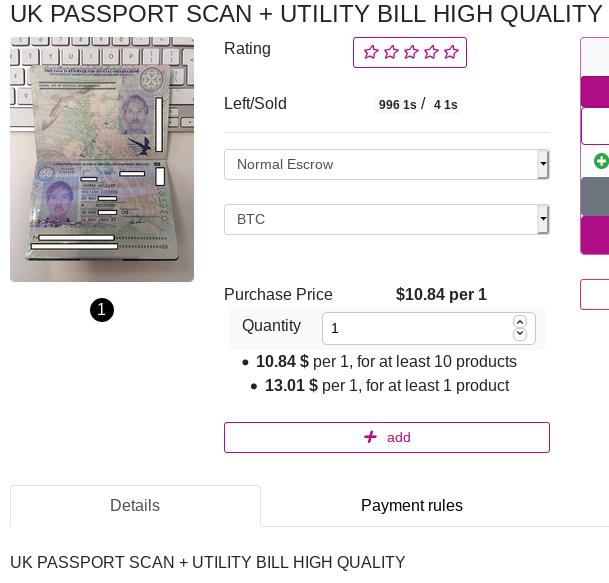Screen dimensions: 609x583
Task: Click the red outlined button at right edge
Action: (x=595, y=294)
